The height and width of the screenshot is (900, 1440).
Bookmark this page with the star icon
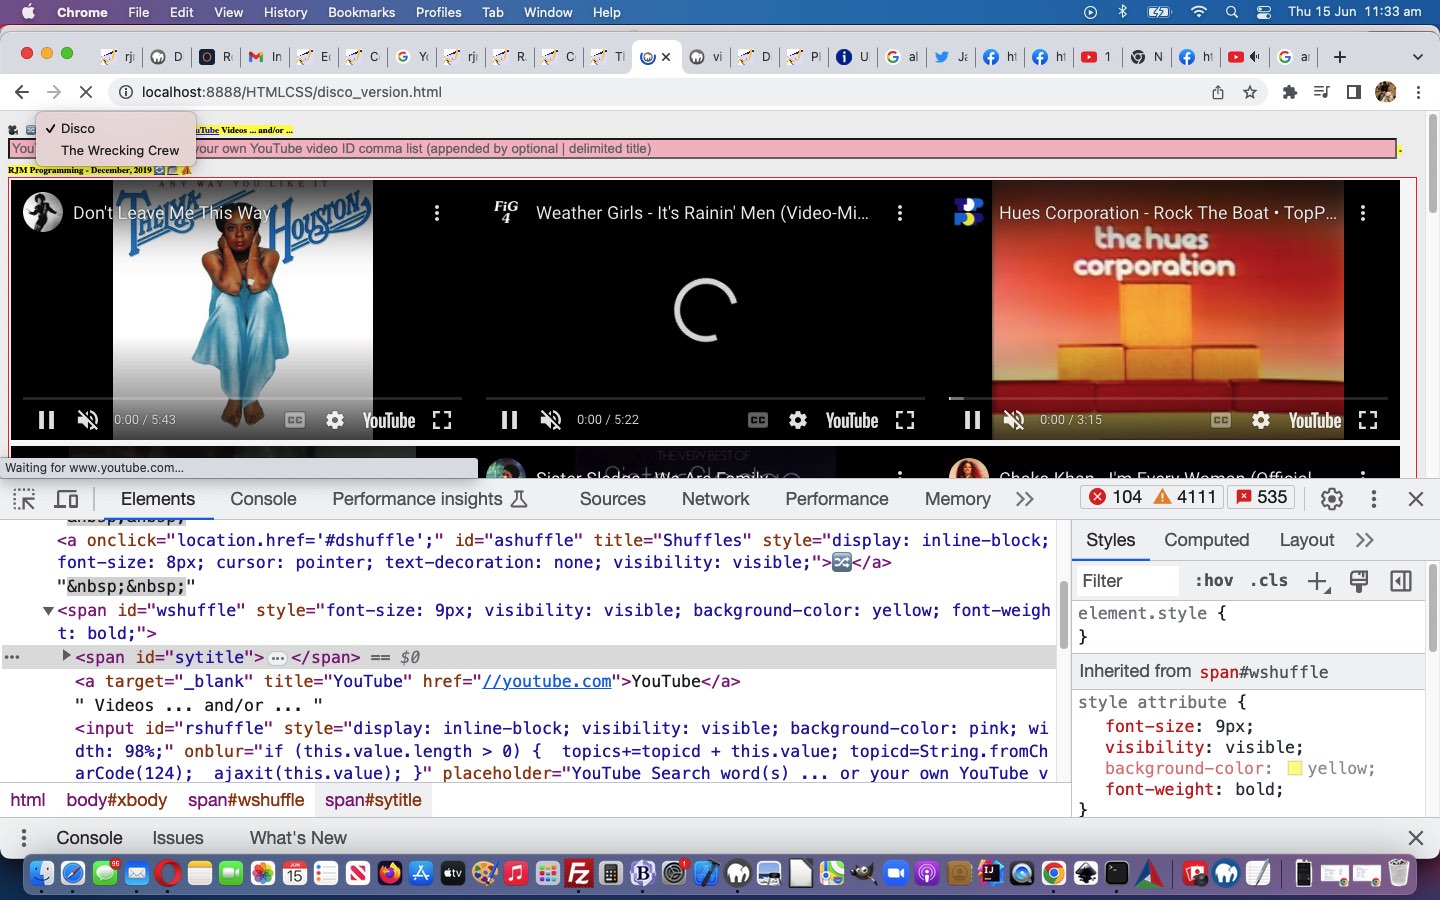[x=1250, y=92]
